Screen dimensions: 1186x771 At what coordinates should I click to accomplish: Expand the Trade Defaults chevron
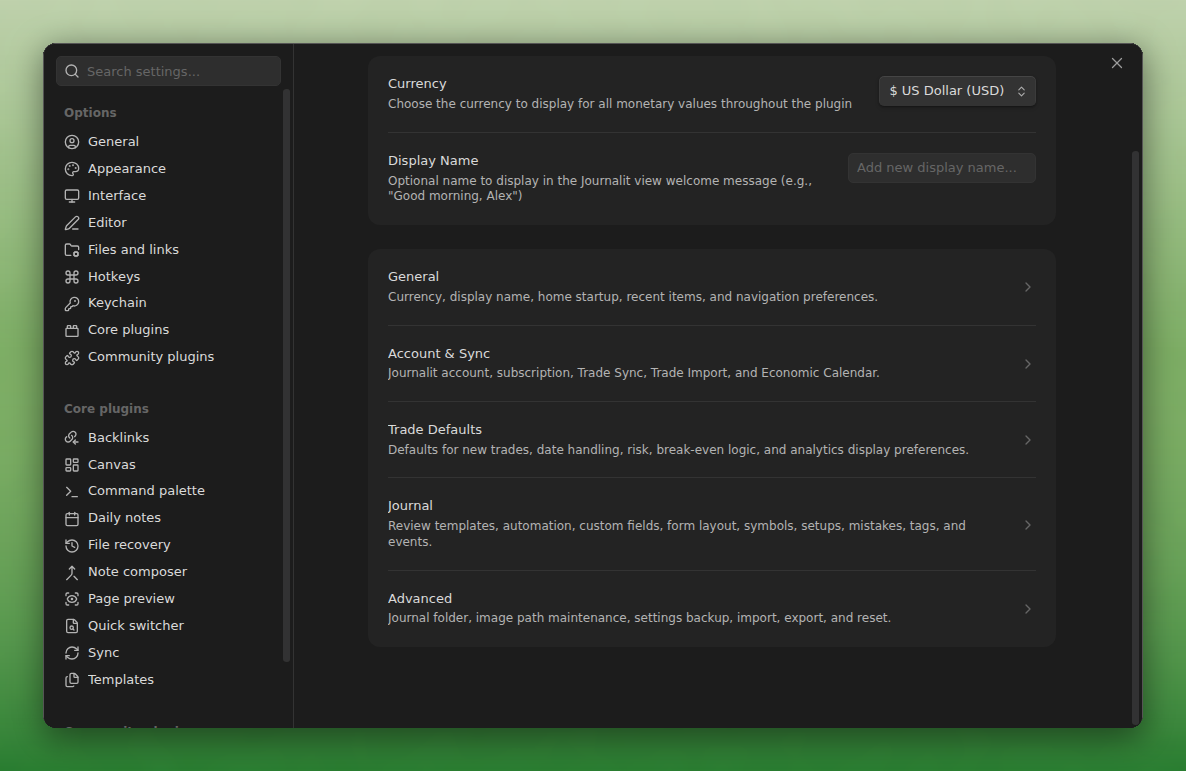pyautogui.click(x=1027, y=440)
